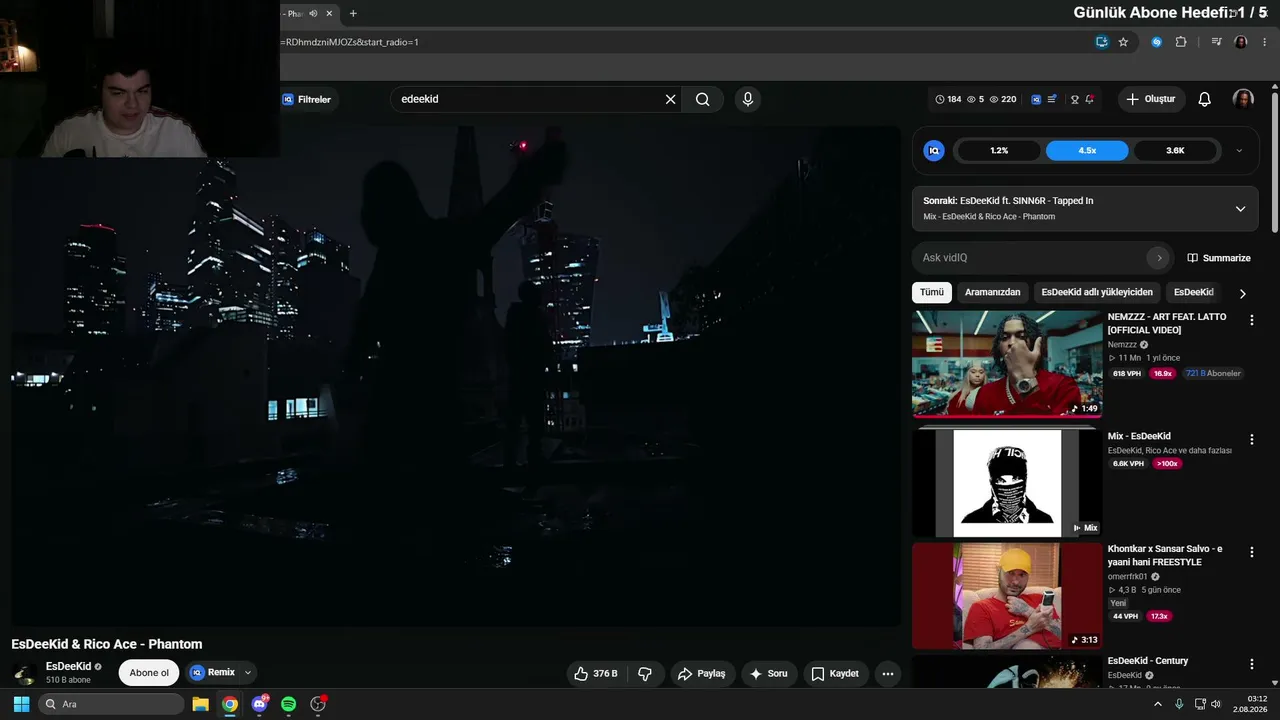Open options for NEMZZZ ART video
The height and width of the screenshot is (720, 1280).
[1251, 320]
